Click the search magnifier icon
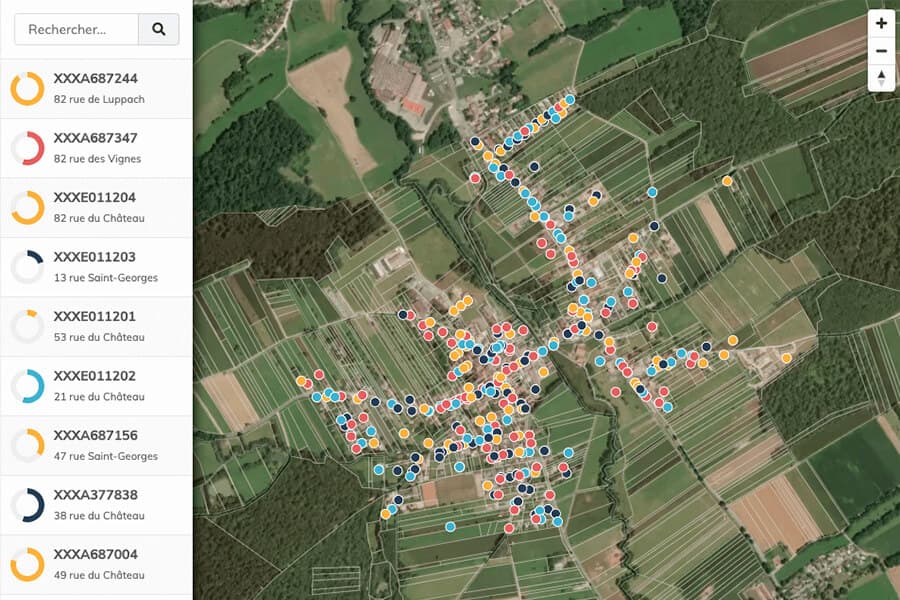 point(159,29)
